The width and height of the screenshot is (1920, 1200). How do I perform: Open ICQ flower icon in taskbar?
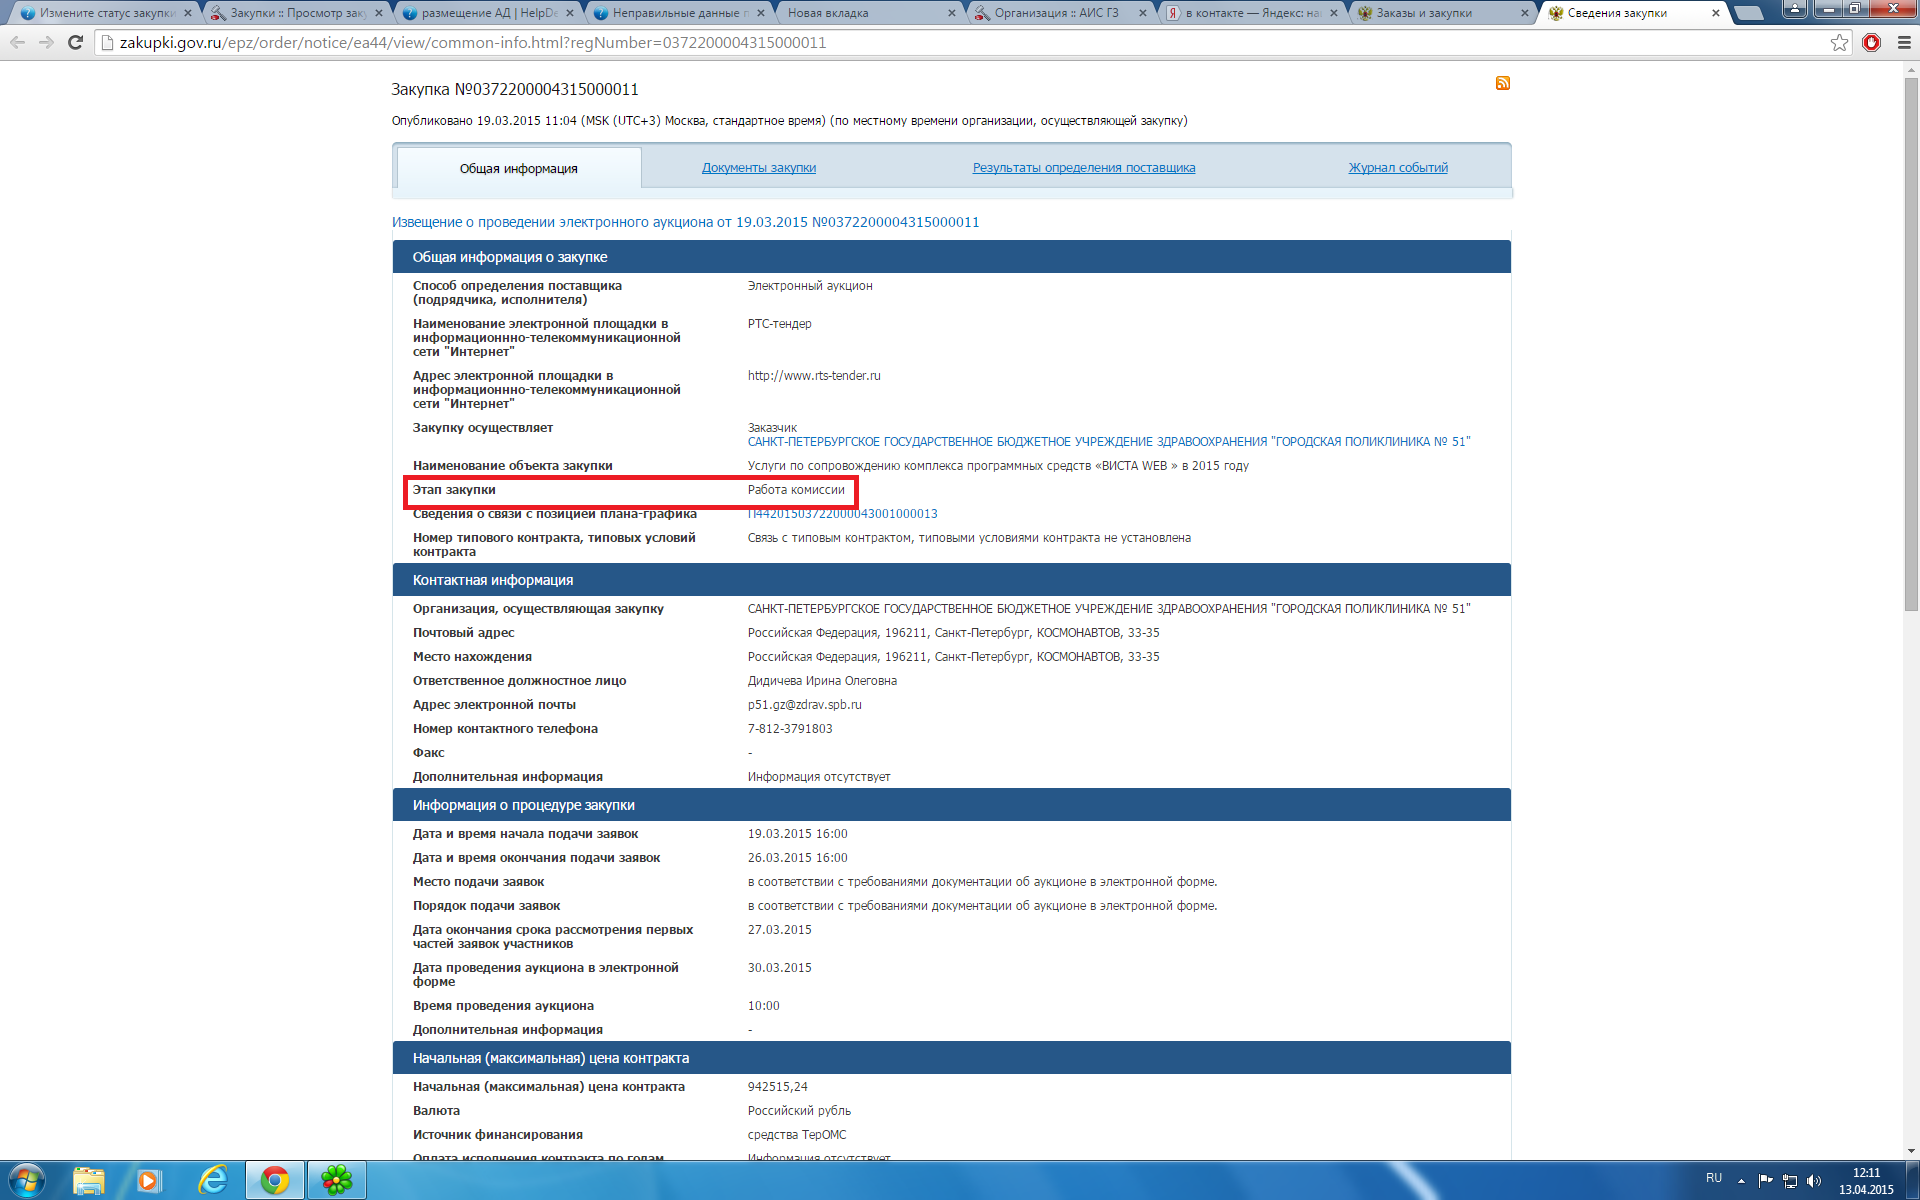pyautogui.click(x=337, y=1180)
